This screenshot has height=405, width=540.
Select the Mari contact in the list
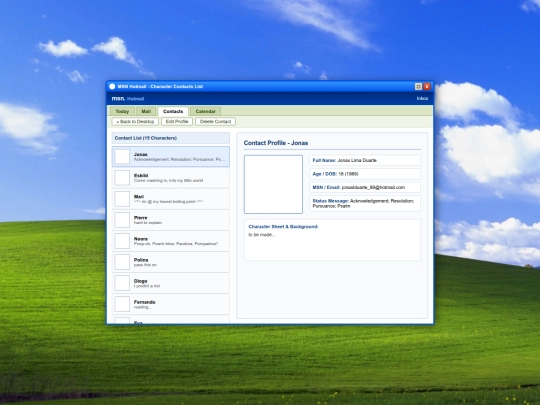click(171, 199)
